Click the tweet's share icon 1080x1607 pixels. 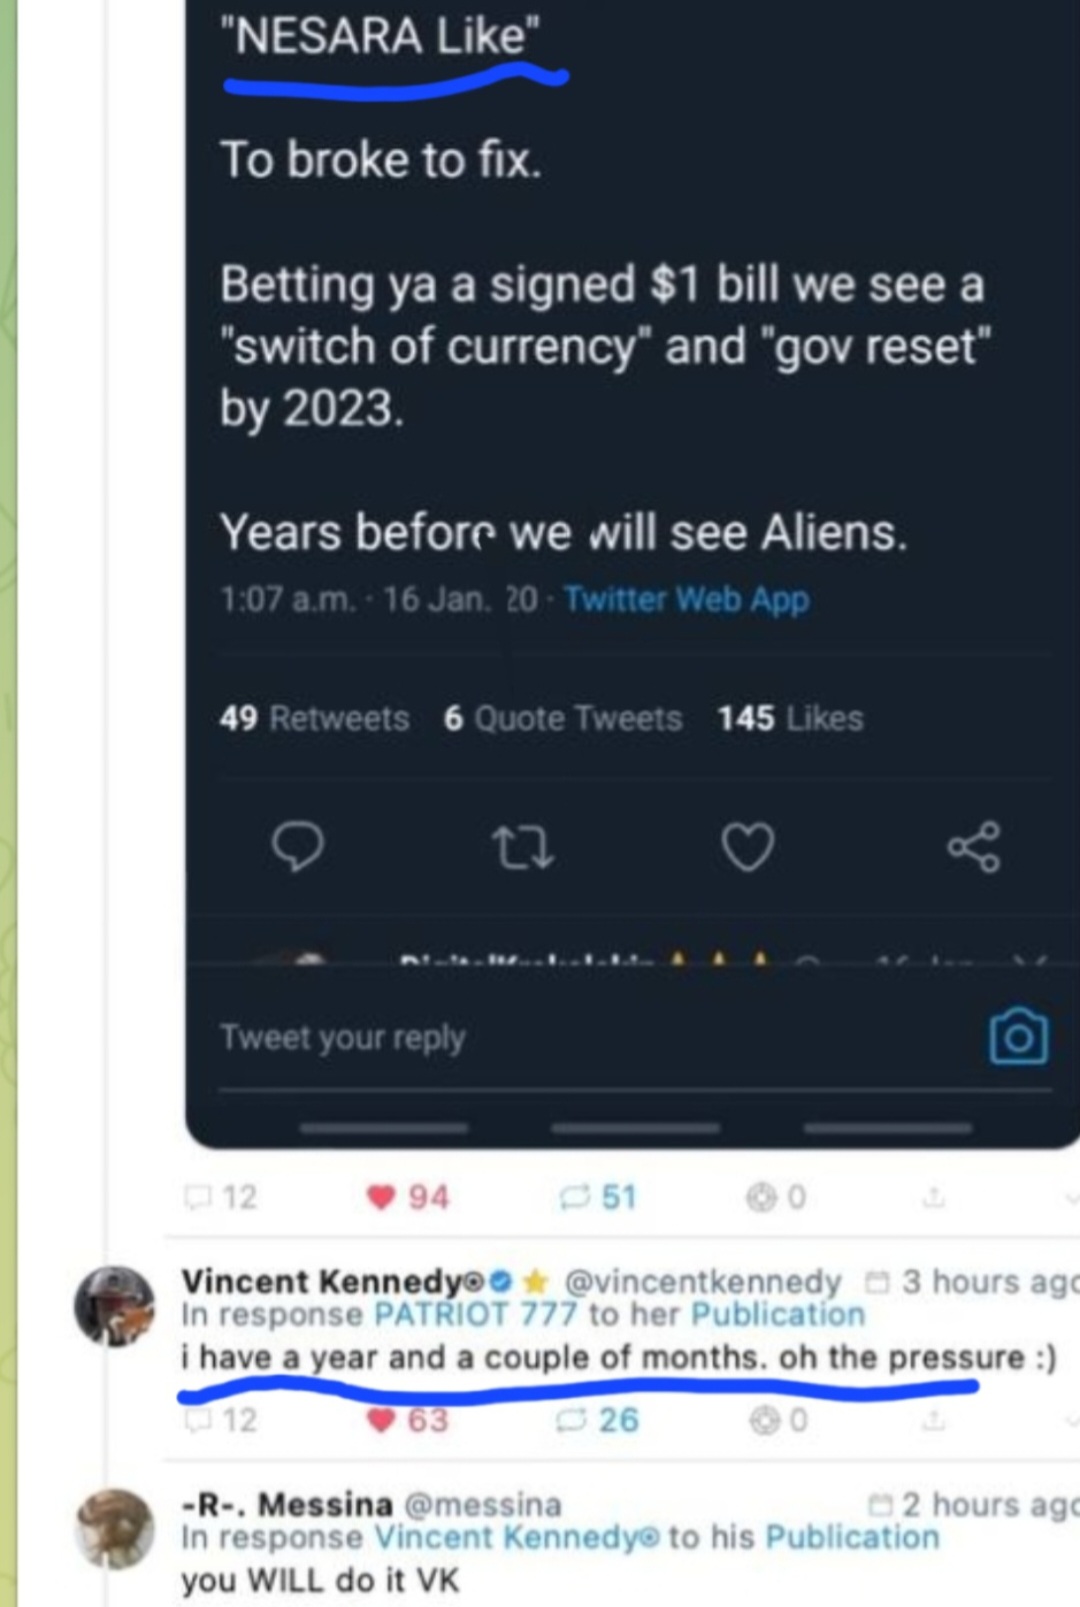coord(973,847)
